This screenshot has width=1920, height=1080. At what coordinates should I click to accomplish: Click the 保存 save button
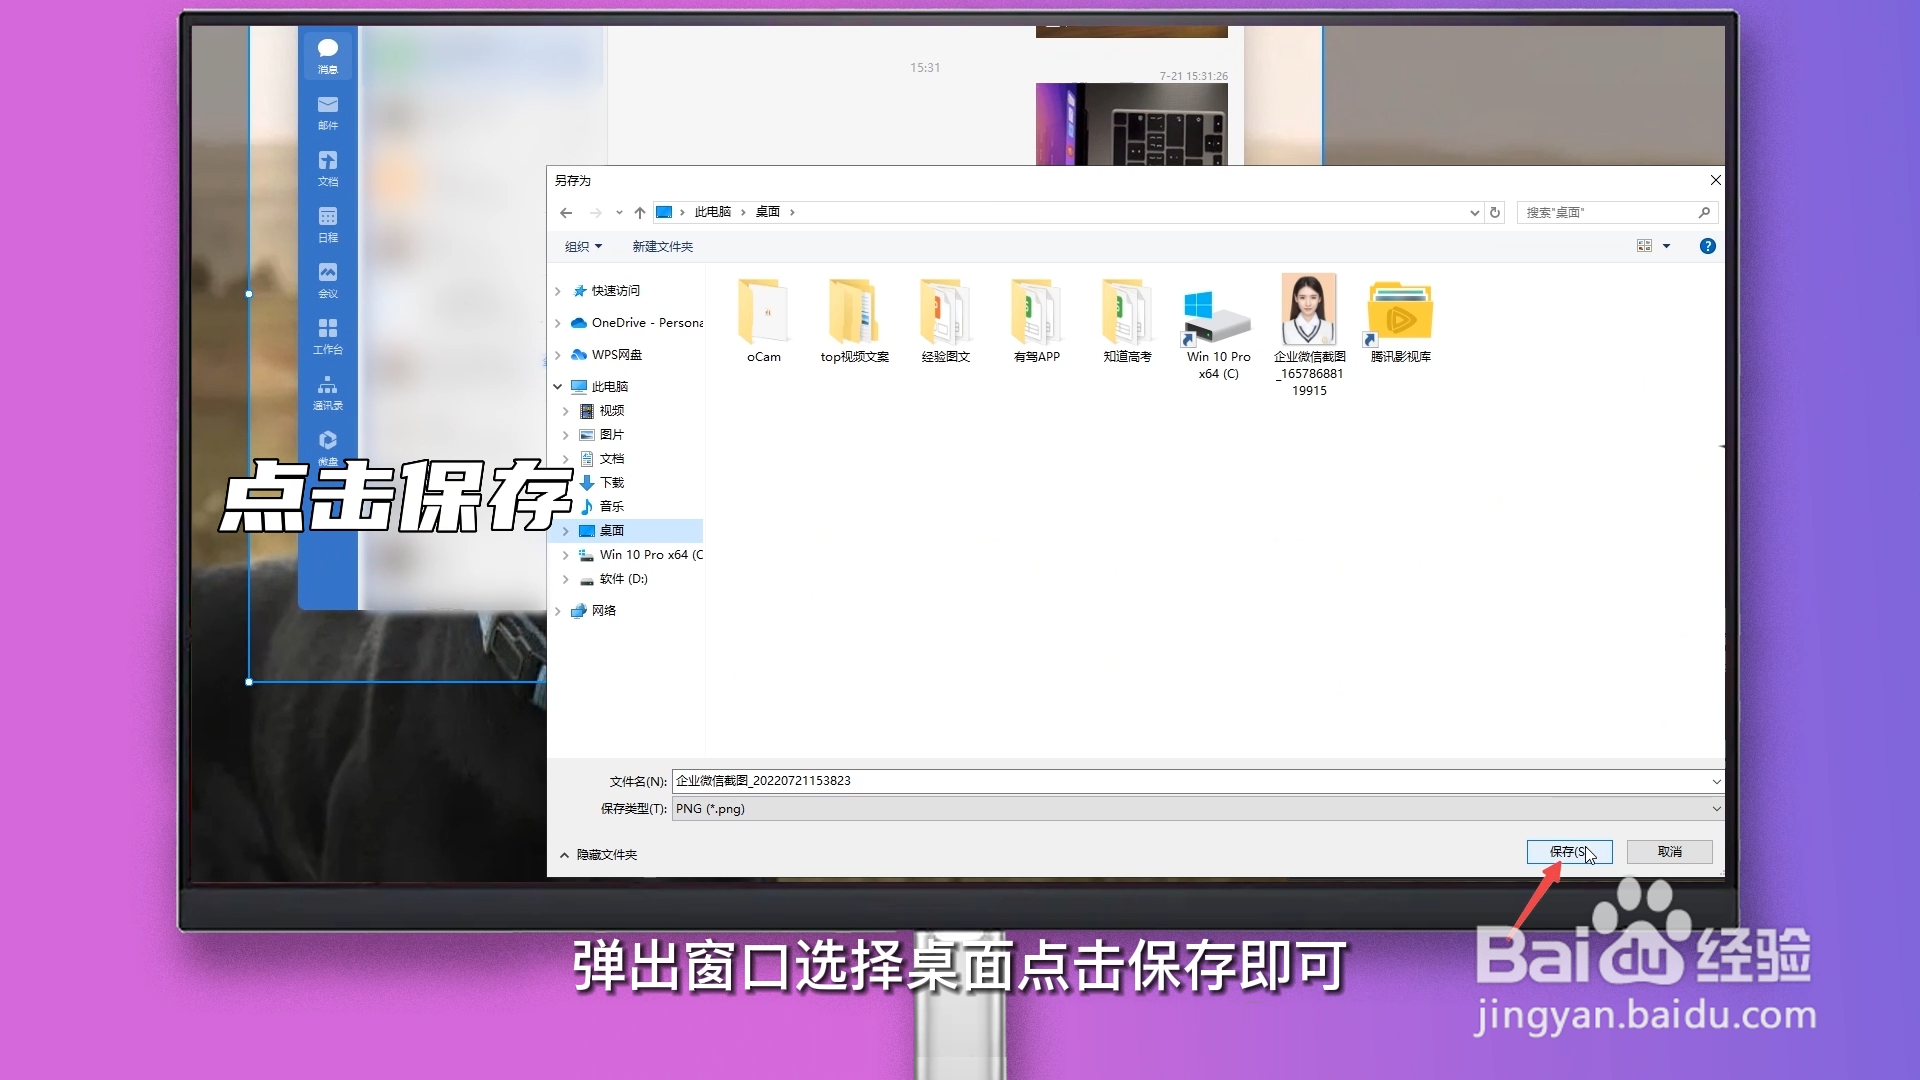[1569, 852]
